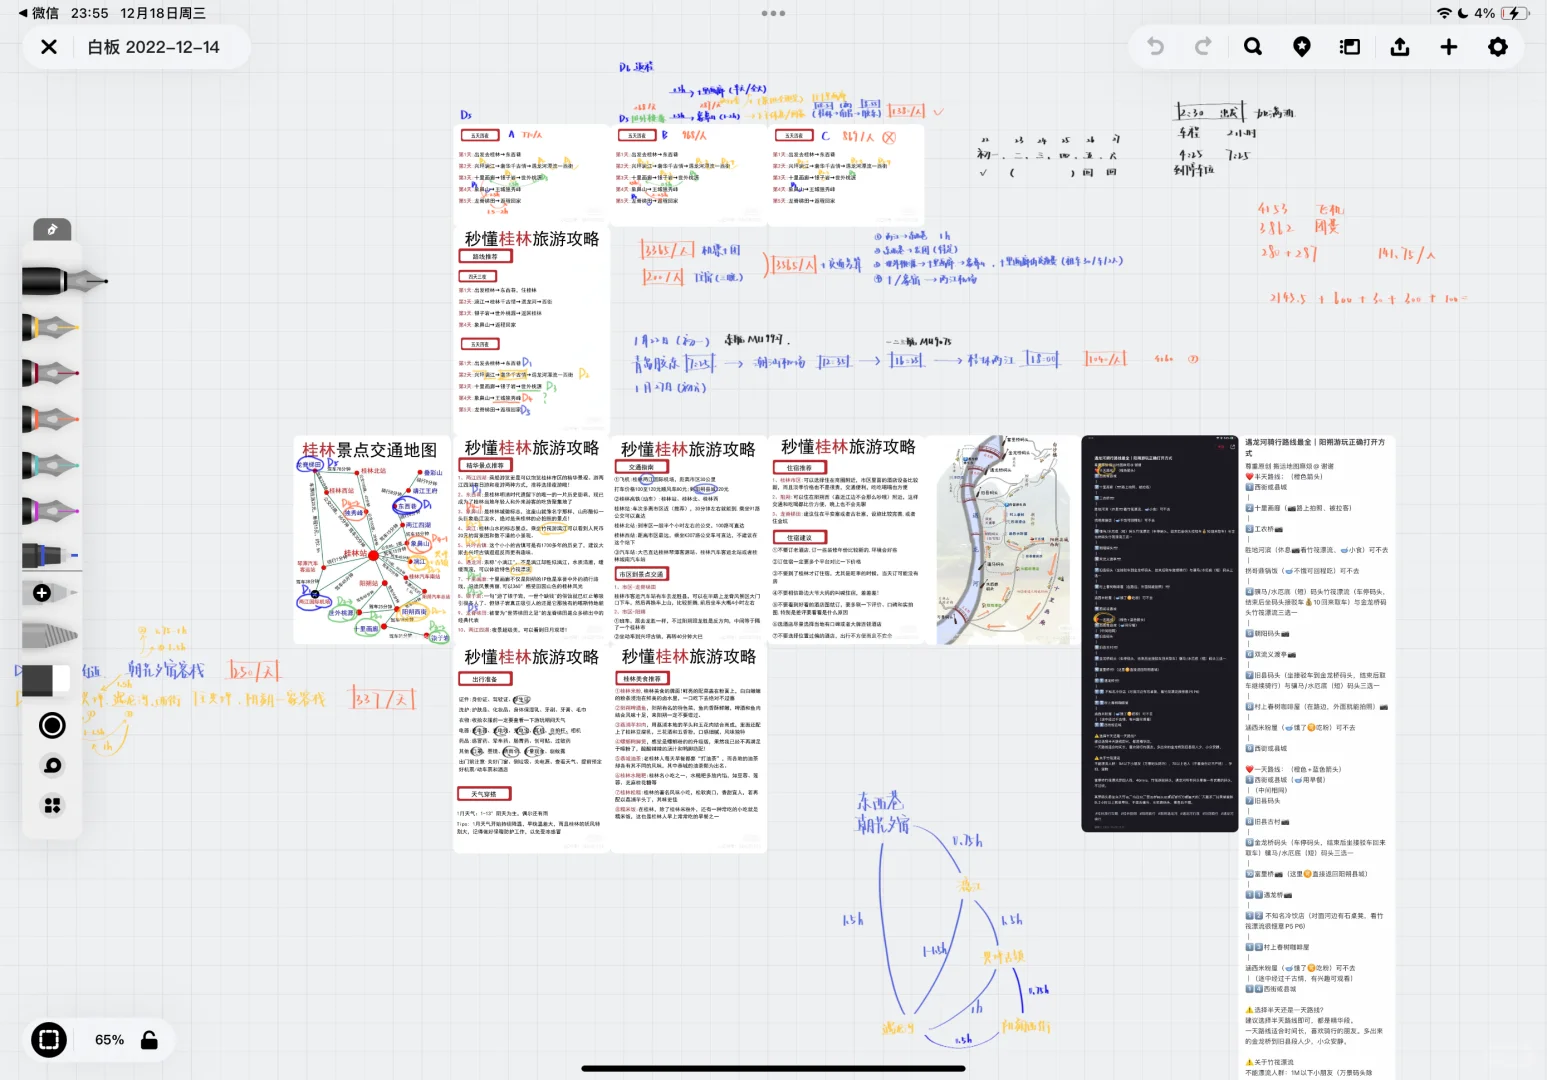Open search with the magnifier icon

coord(1253,47)
